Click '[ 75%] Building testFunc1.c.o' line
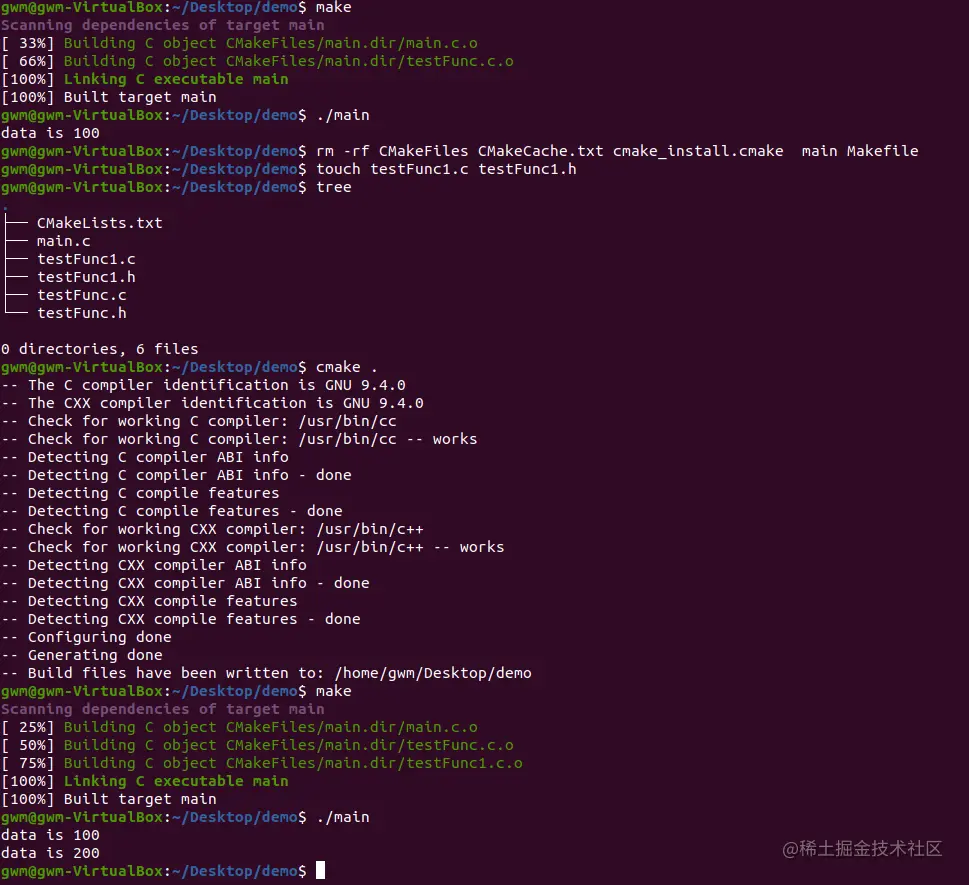 coord(262,763)
